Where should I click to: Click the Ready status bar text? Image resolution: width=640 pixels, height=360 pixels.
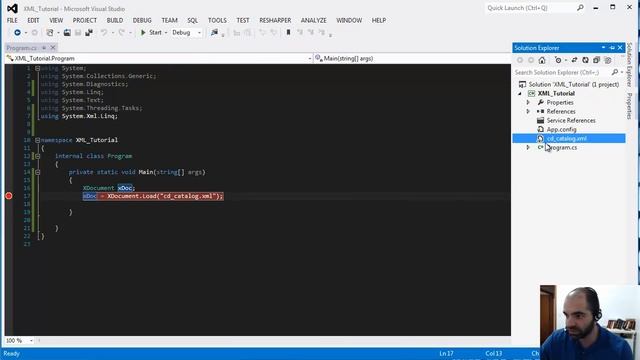pos(11,354)
